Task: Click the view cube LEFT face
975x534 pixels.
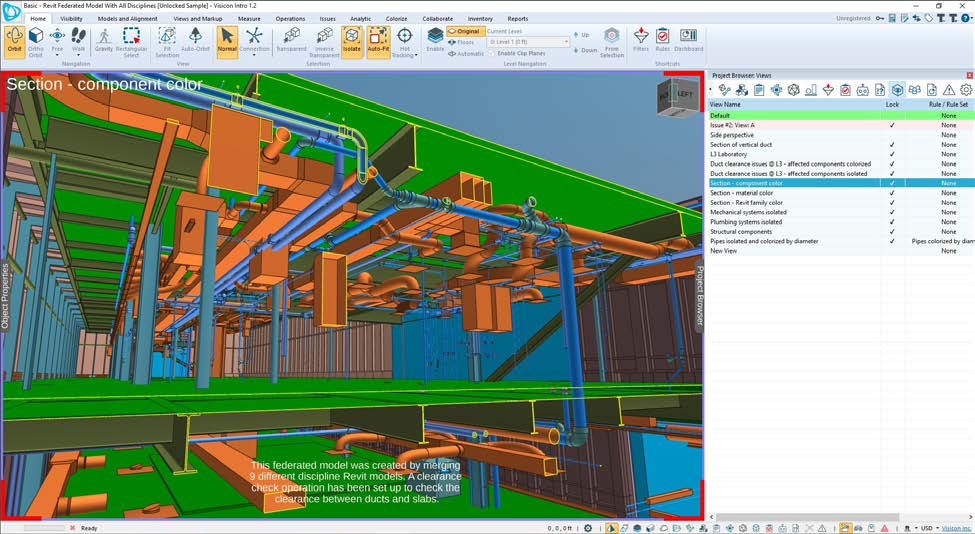Action: click(x=683, y=94)
